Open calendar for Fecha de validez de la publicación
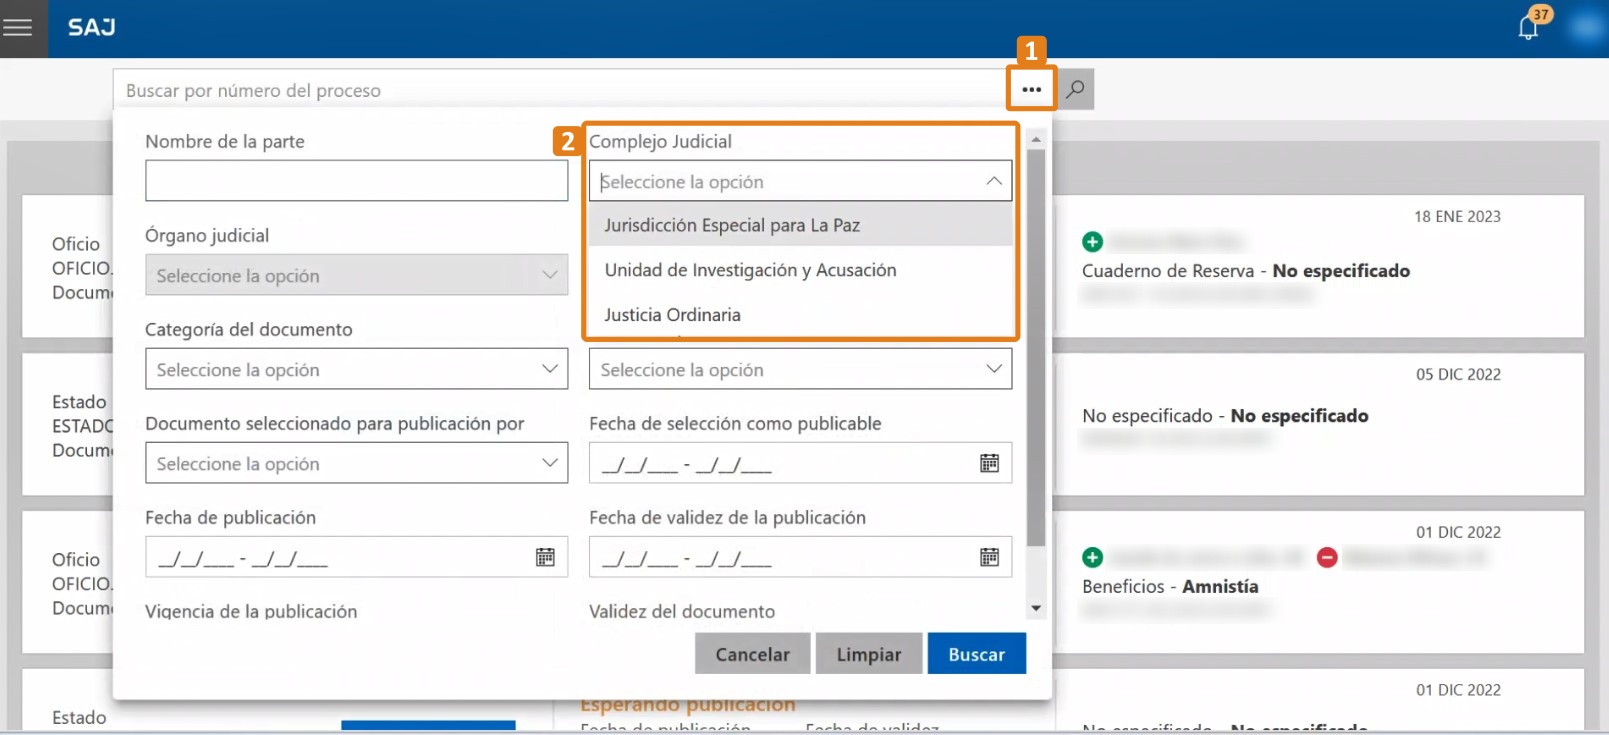The width and height of the screenshot is (1609, 735). pos(989,557)
